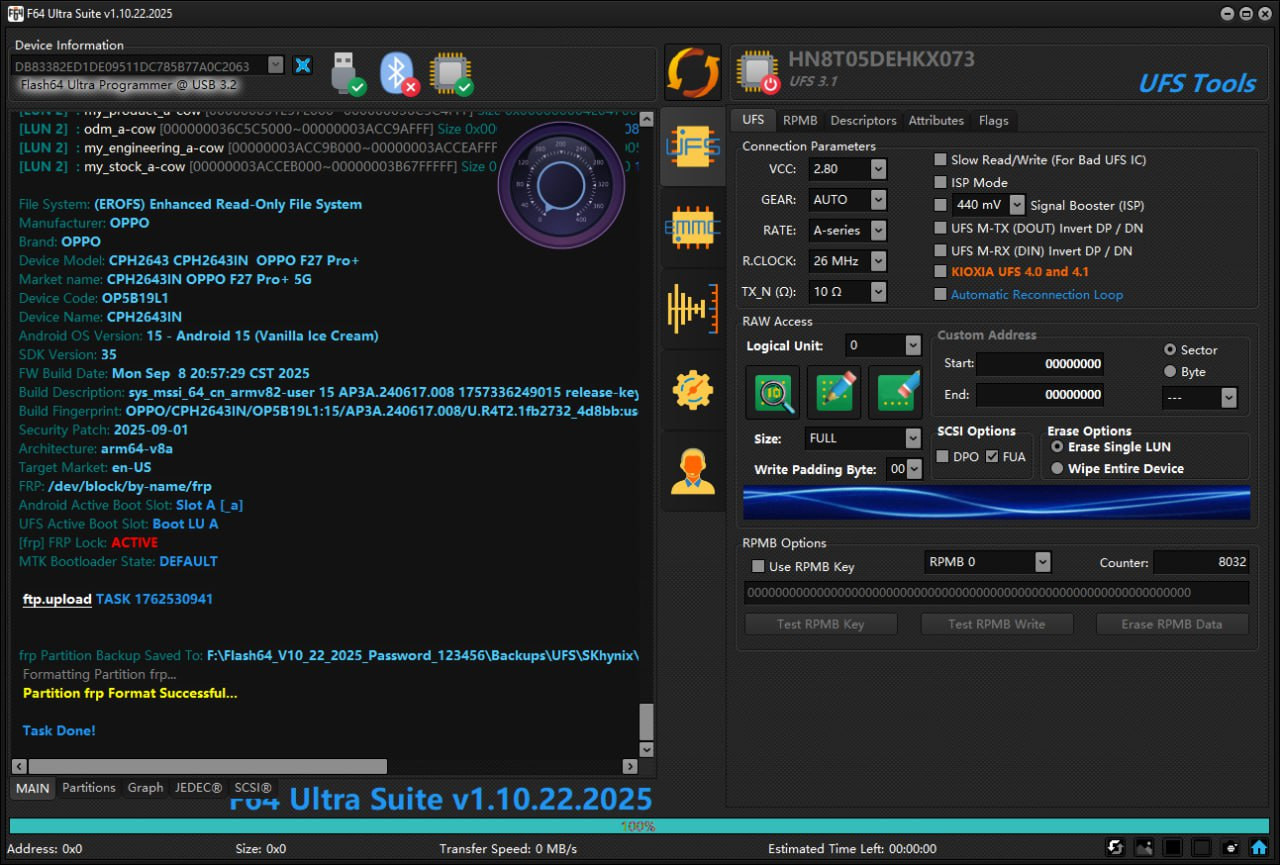Viewport: 1280px width, 865px height.
Task: Open the EMMC sidebar module
Action: pyautogui.click(x=693, y=227)
